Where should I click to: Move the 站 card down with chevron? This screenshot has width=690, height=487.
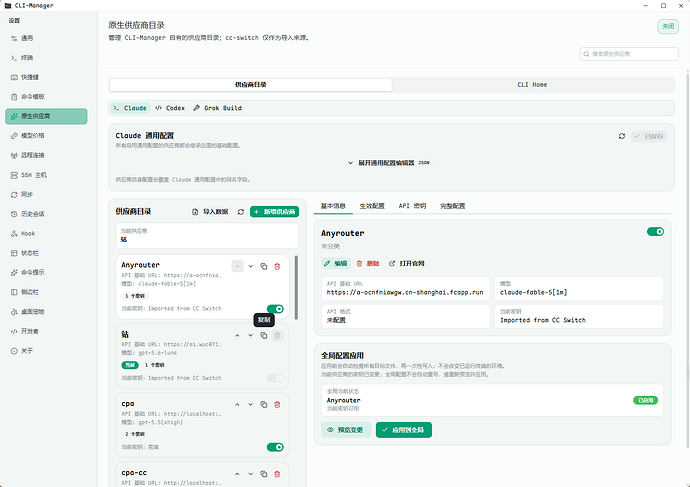point(250,336)
